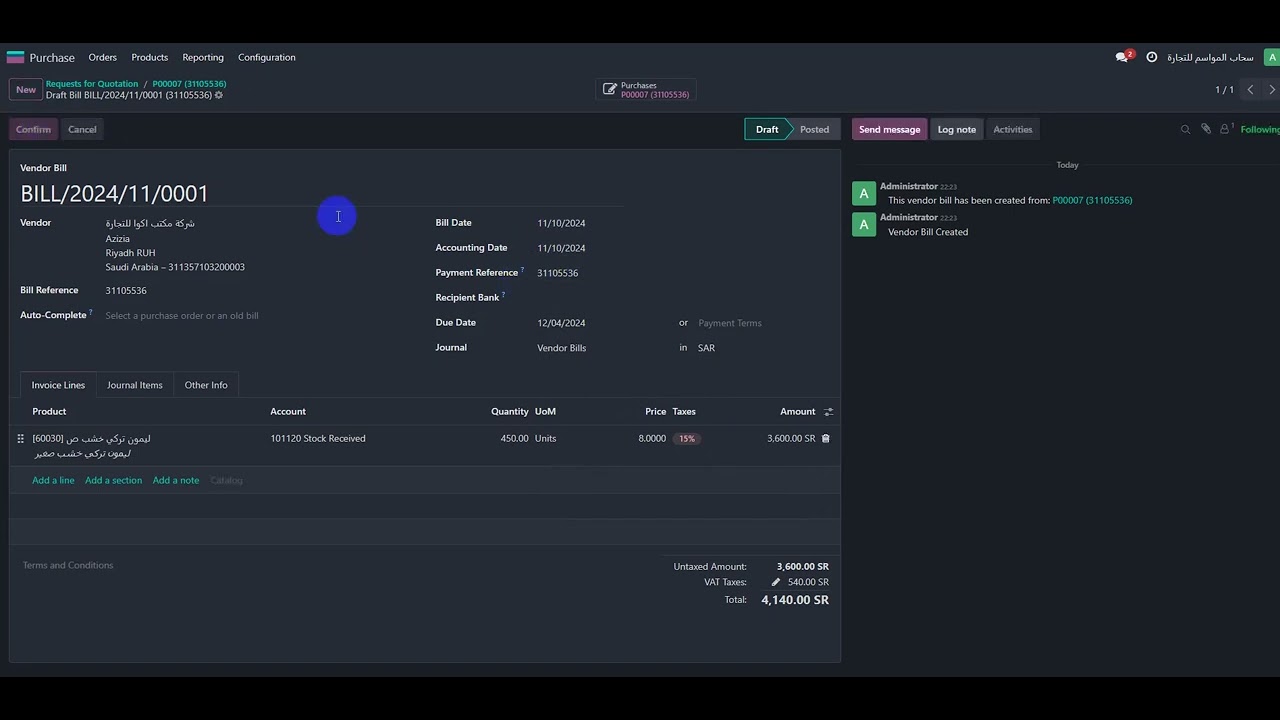The image size is (1280, 720).
Task: Open the activities clock icon
Action: point(1151,57)
